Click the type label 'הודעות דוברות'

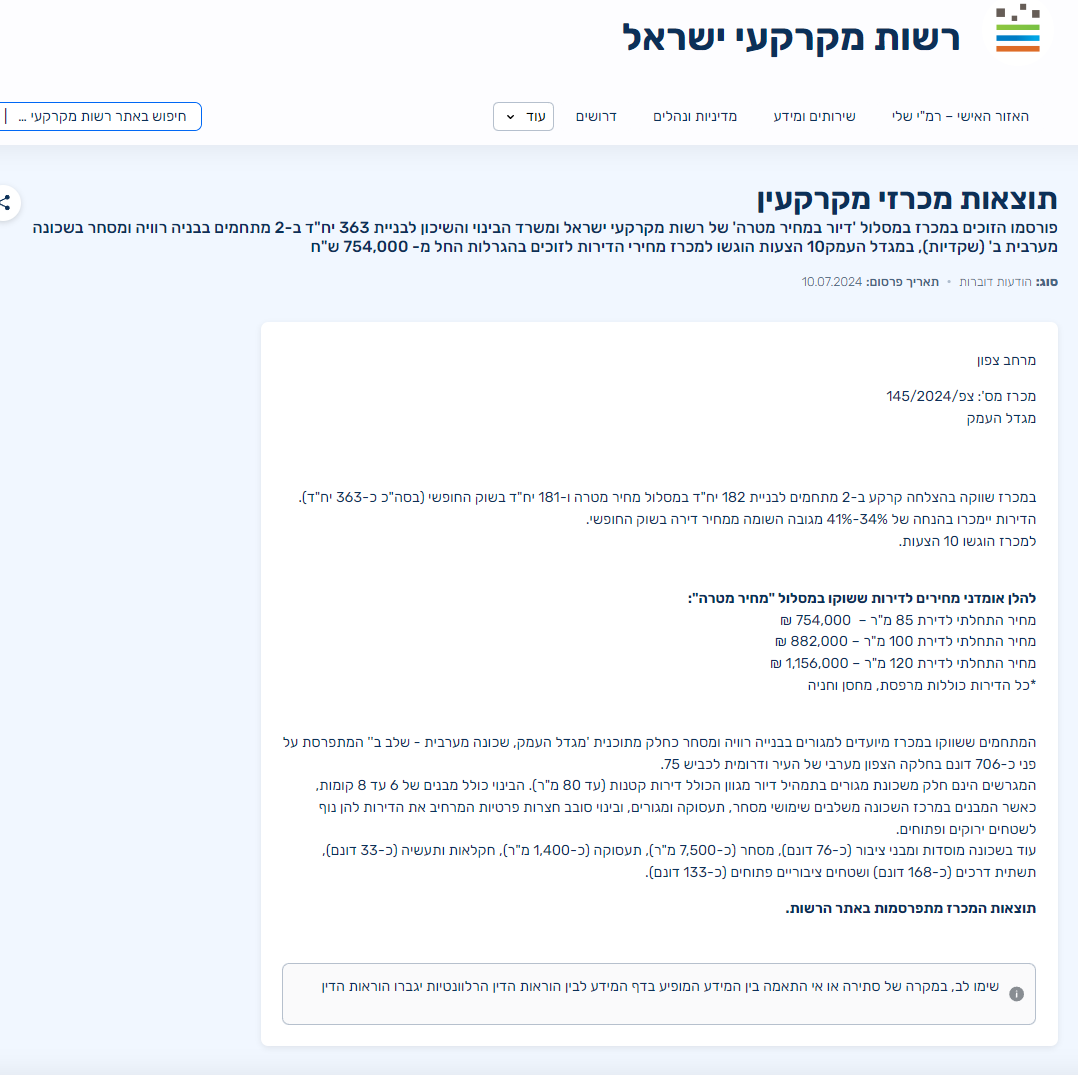pos(995,281)
